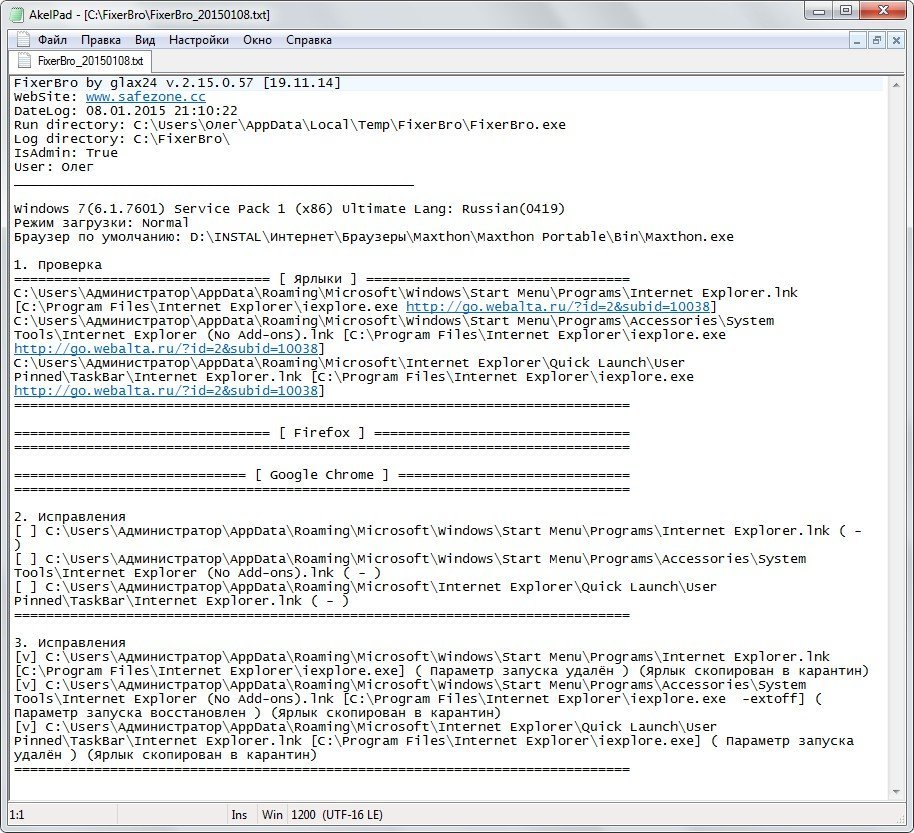Open the Правка menu
Screen dimensions: 914x833
[101, 40]
